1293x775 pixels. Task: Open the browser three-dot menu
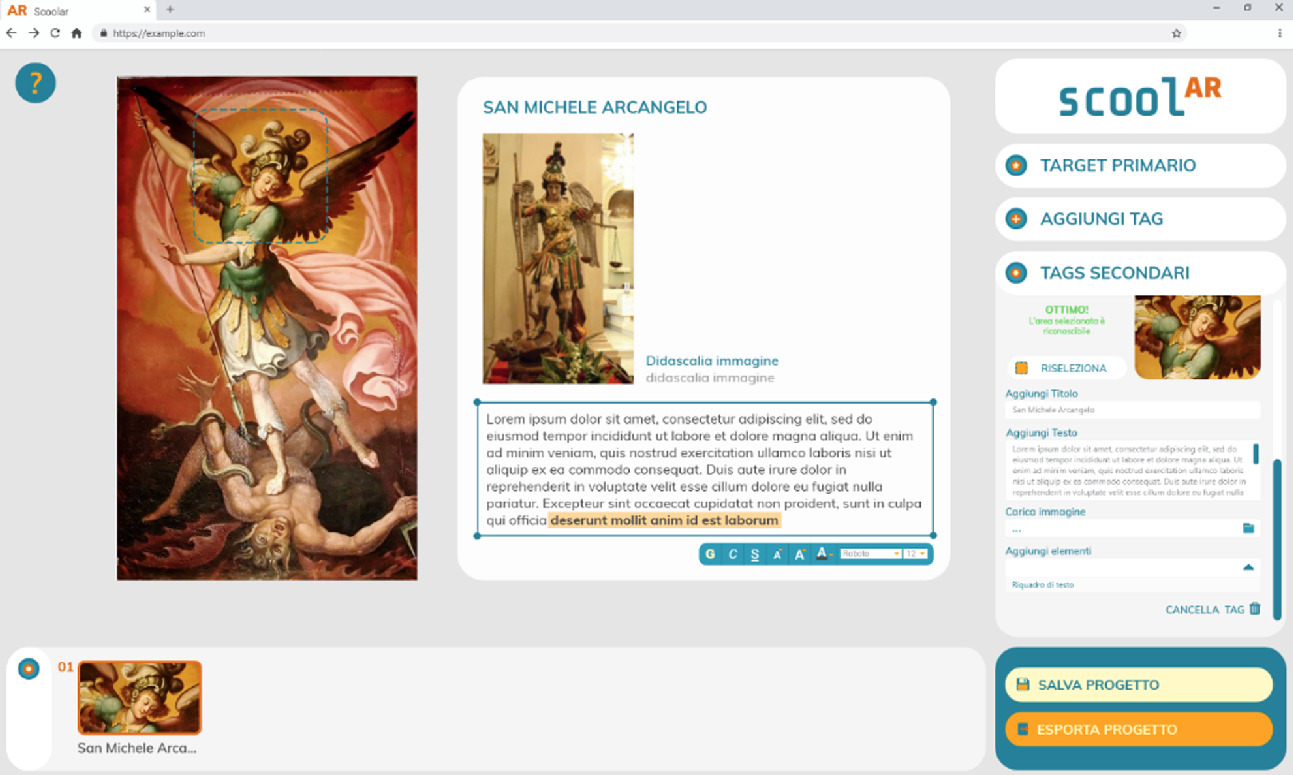(x=1280, y=33)
